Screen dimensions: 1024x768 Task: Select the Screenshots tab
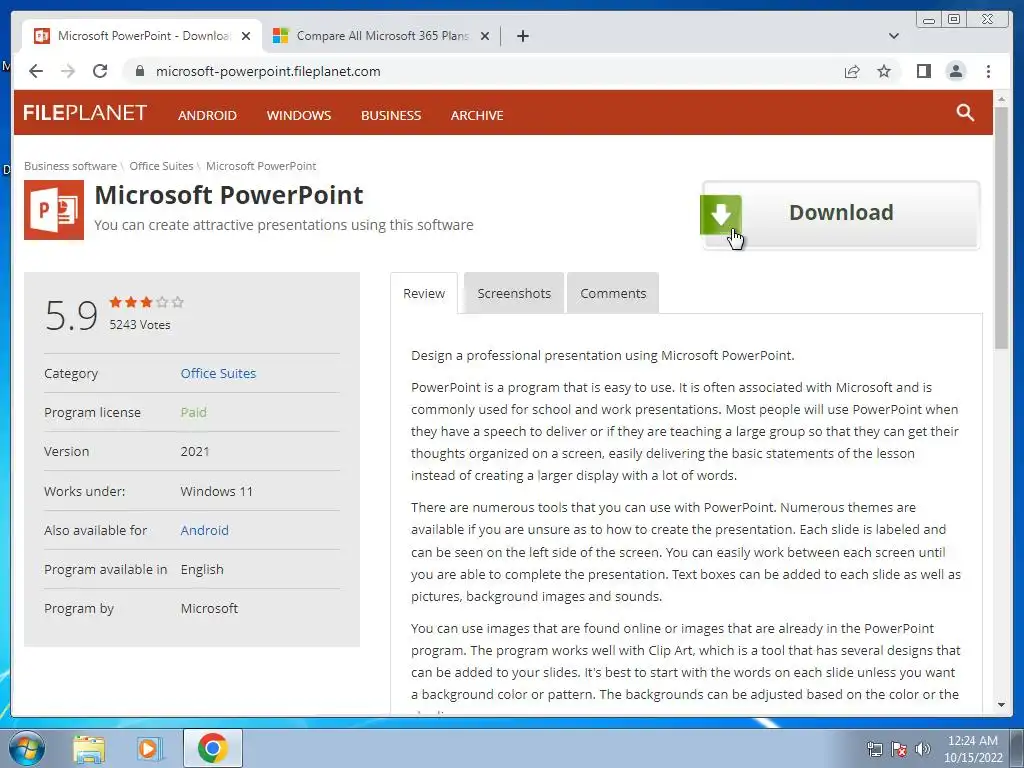point(514,294)
